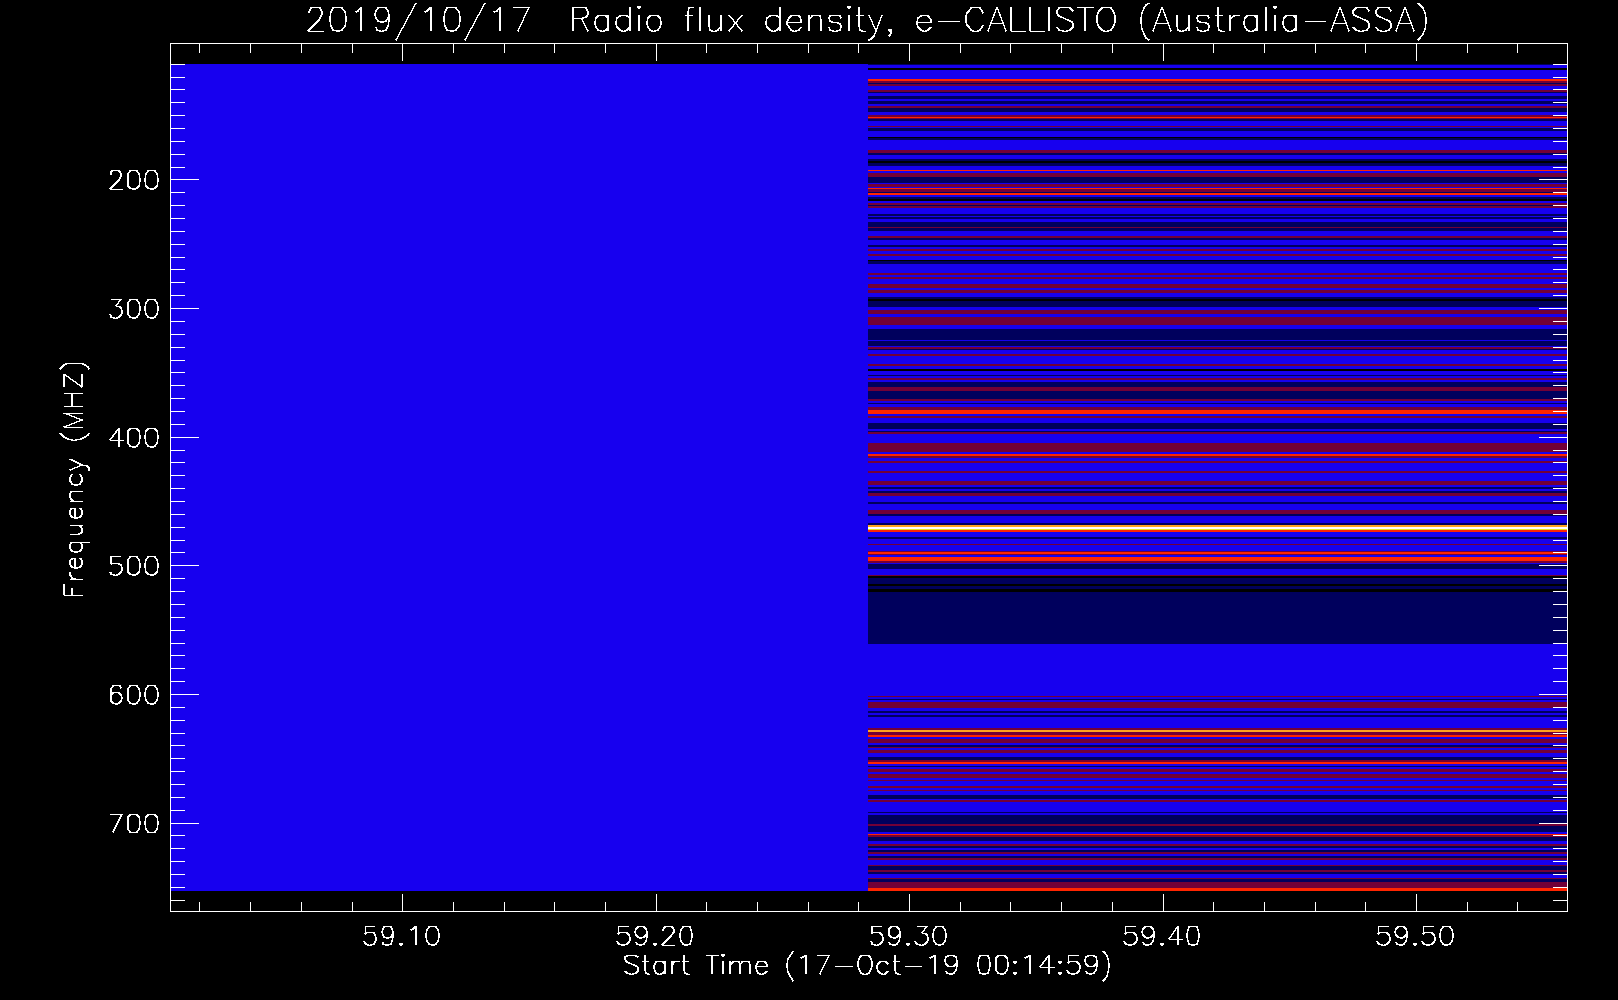Click the bright yellow-white band near 470 MHz
This screenshot has height=1000, width=1618.
pyautogui.click(x=1217, y=527)
